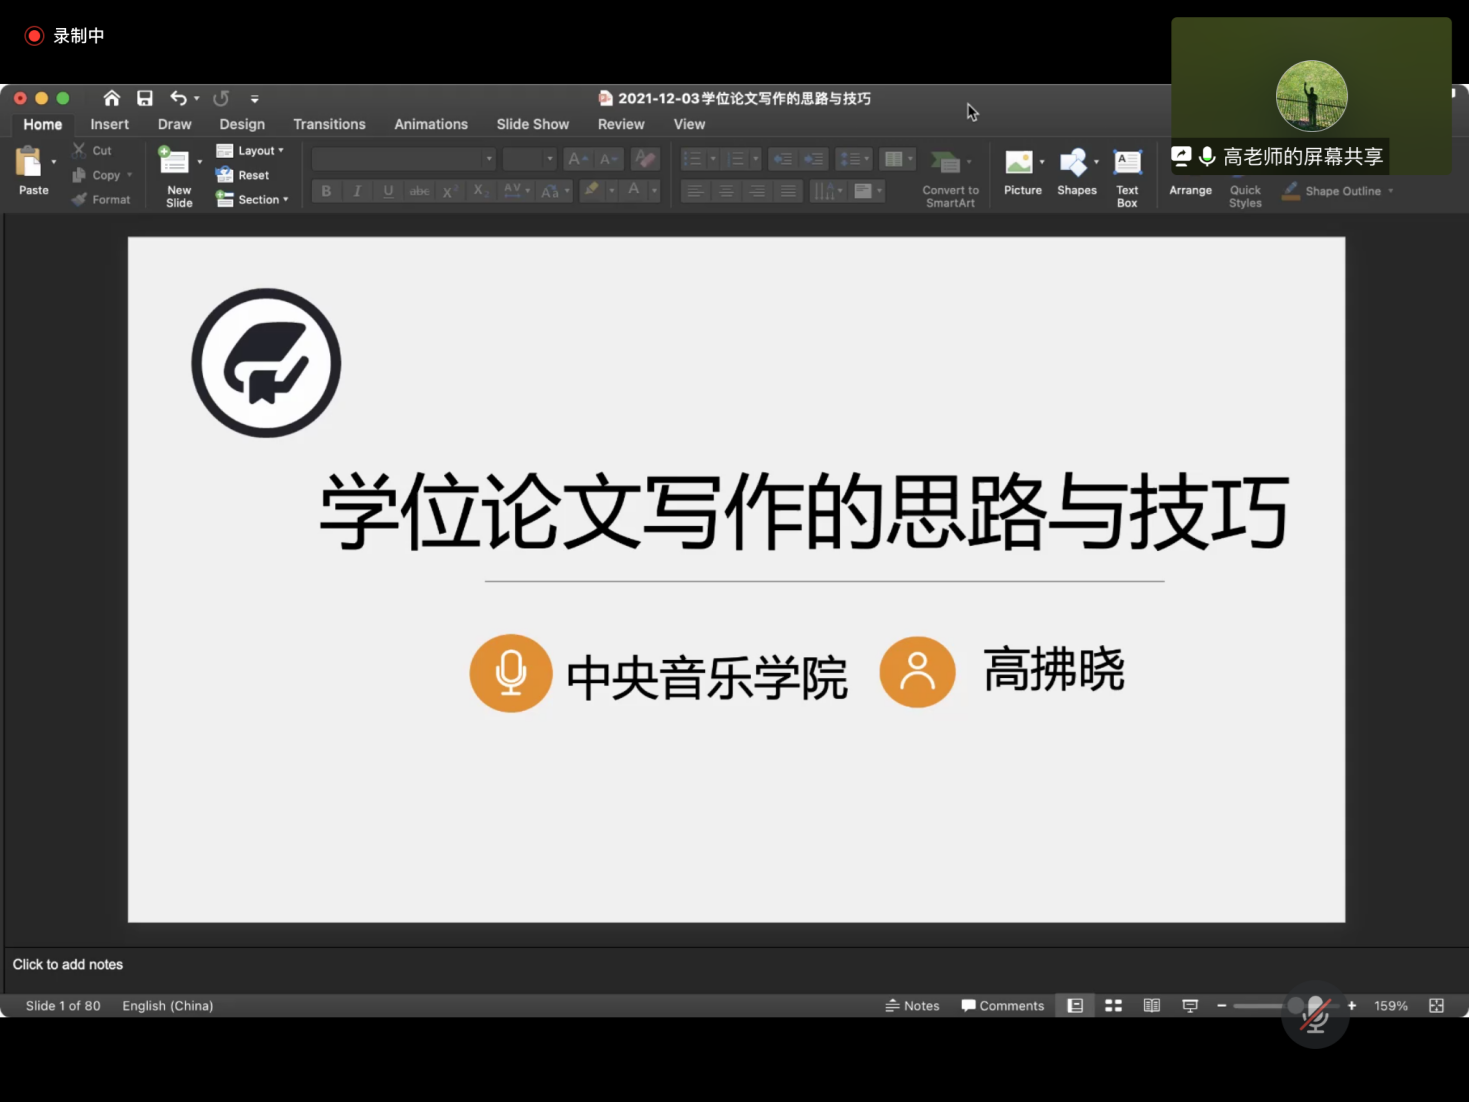Click the zoom in plus button
Viewport: 1469px width, 1102px height.
tap(1352, 1006)
